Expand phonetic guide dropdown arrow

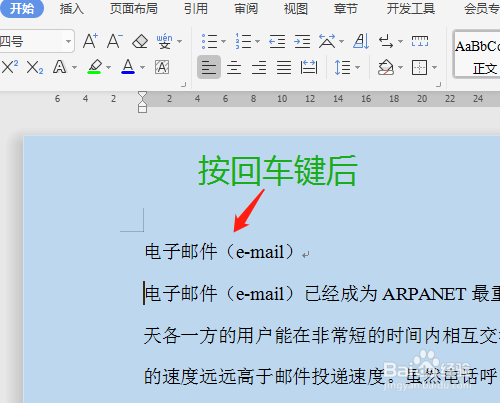coord(180,42)
